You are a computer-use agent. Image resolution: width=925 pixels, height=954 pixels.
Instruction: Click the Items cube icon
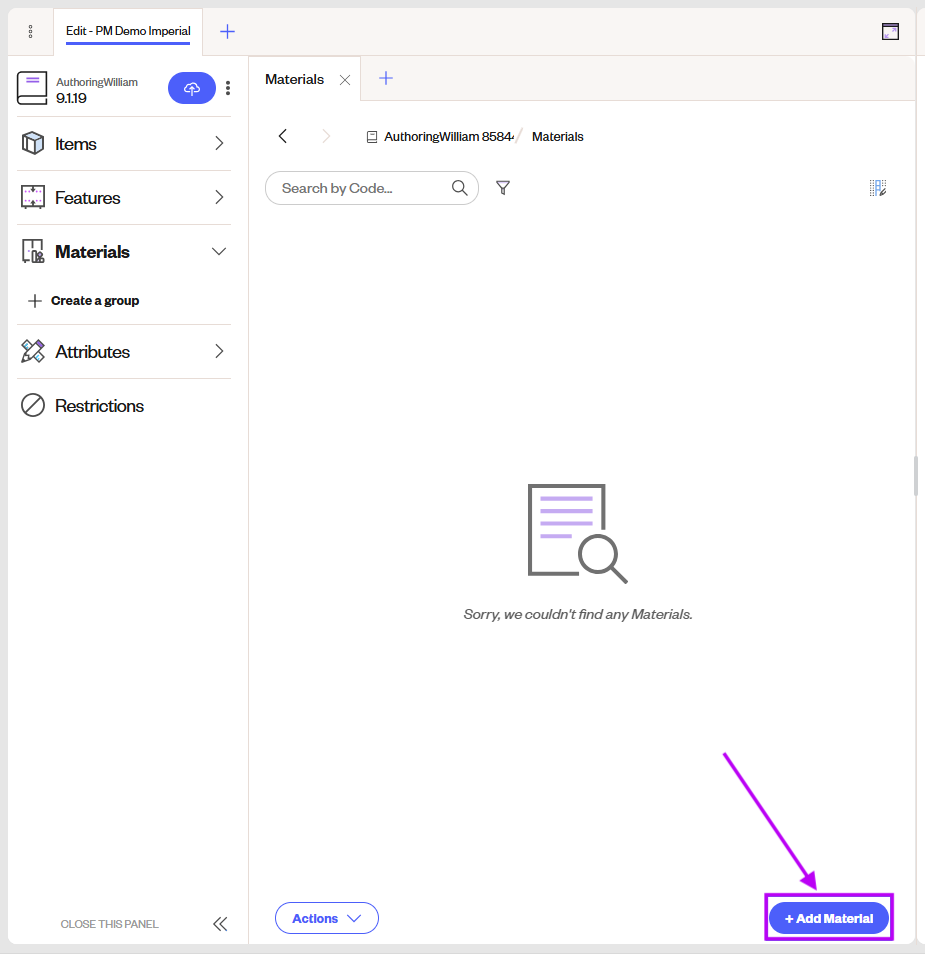pos(33,144)
